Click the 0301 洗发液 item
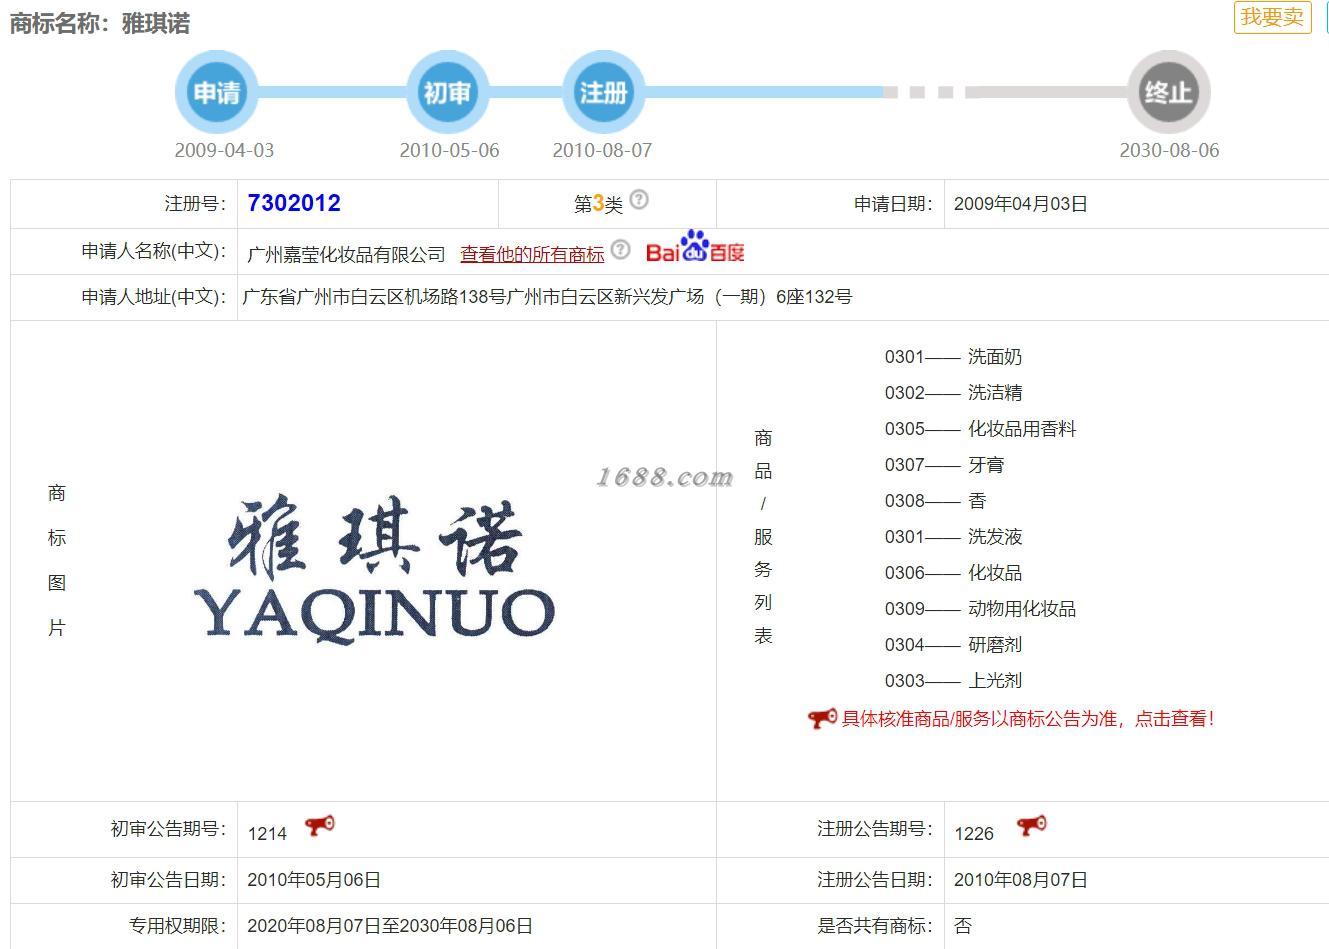Image resolution: width=1329 pixels, height=949 pixels. coord(953,537)
